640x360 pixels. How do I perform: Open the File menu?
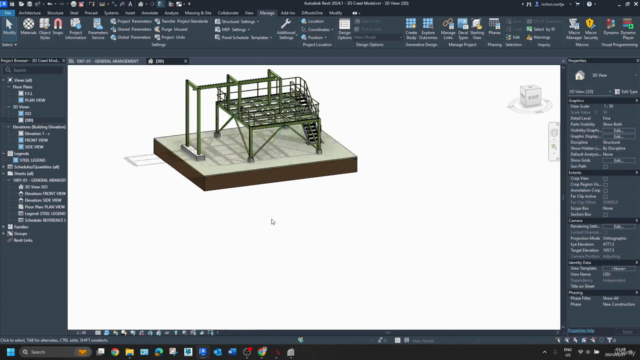[7, 13]
